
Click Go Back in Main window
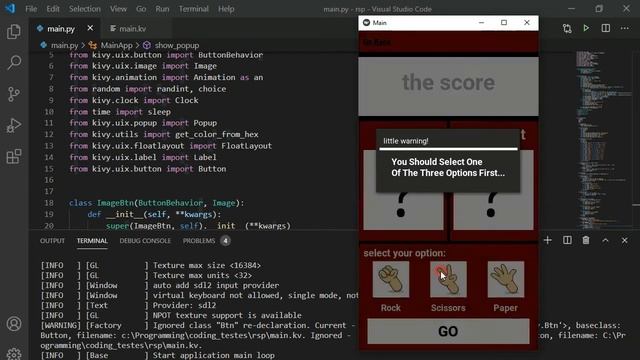[x=377, y=42]
